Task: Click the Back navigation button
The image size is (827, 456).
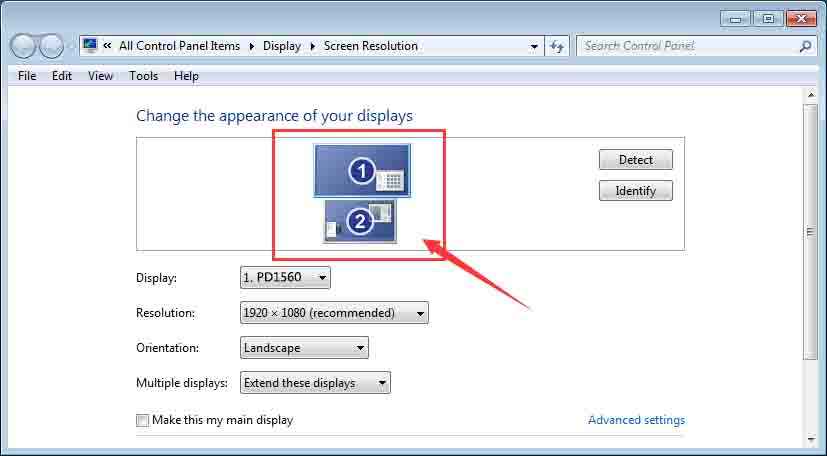Action: coord(23,46)
